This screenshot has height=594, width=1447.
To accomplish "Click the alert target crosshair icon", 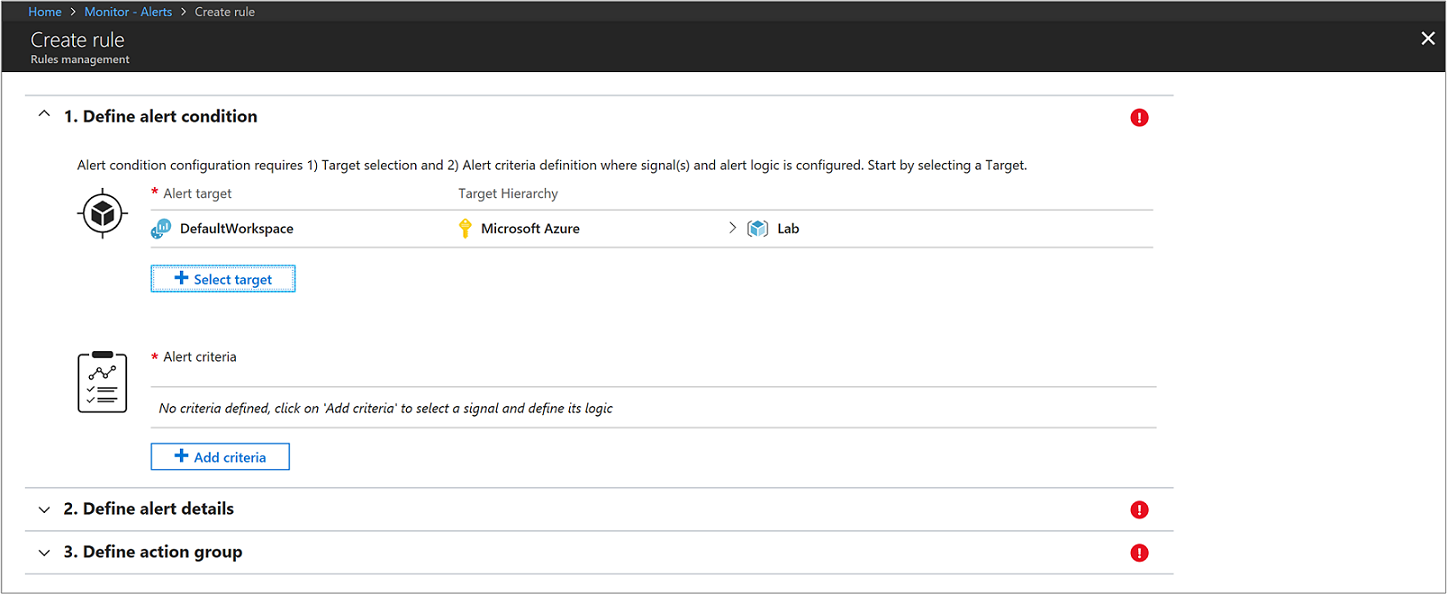I will (102, 213).
